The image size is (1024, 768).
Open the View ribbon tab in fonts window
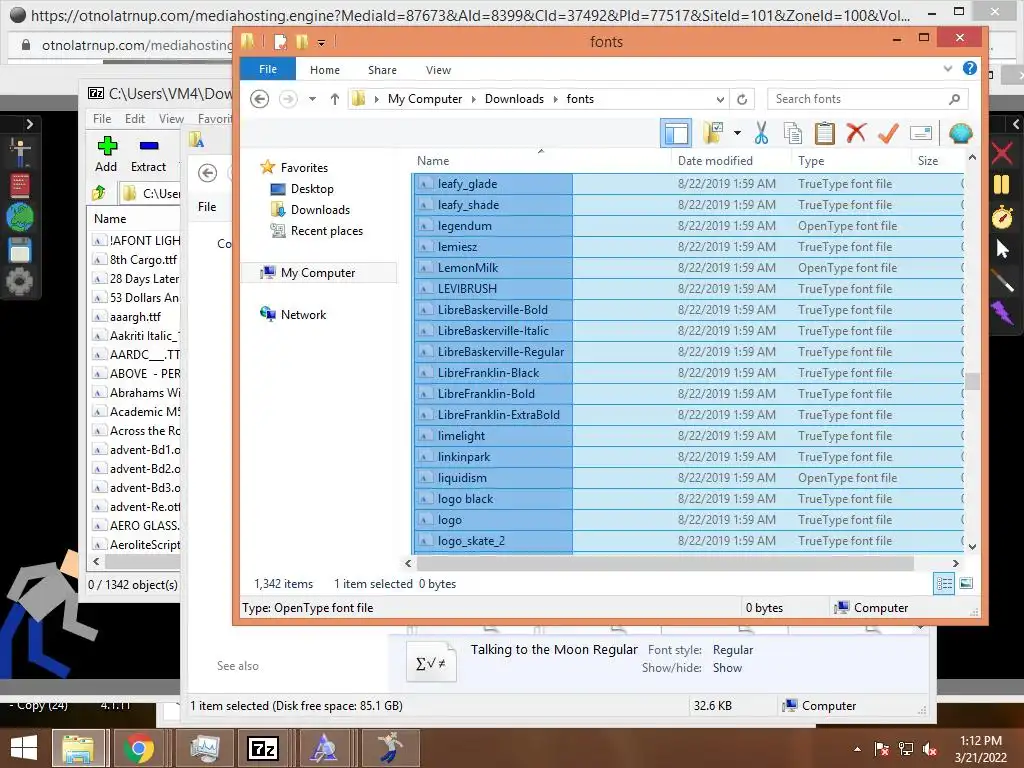(438, 70)
